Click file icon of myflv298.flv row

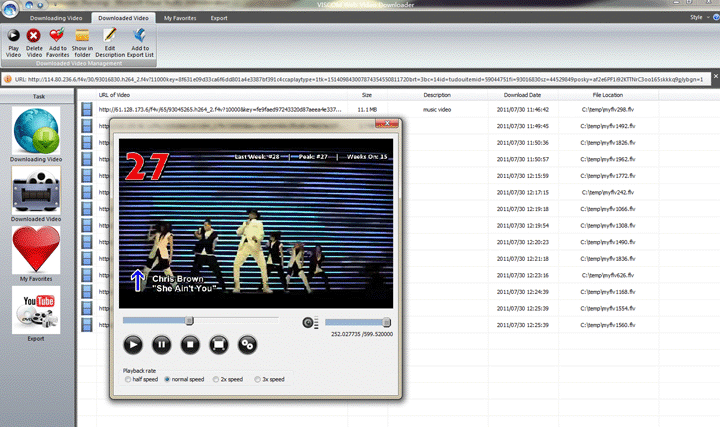click(87, 110)
